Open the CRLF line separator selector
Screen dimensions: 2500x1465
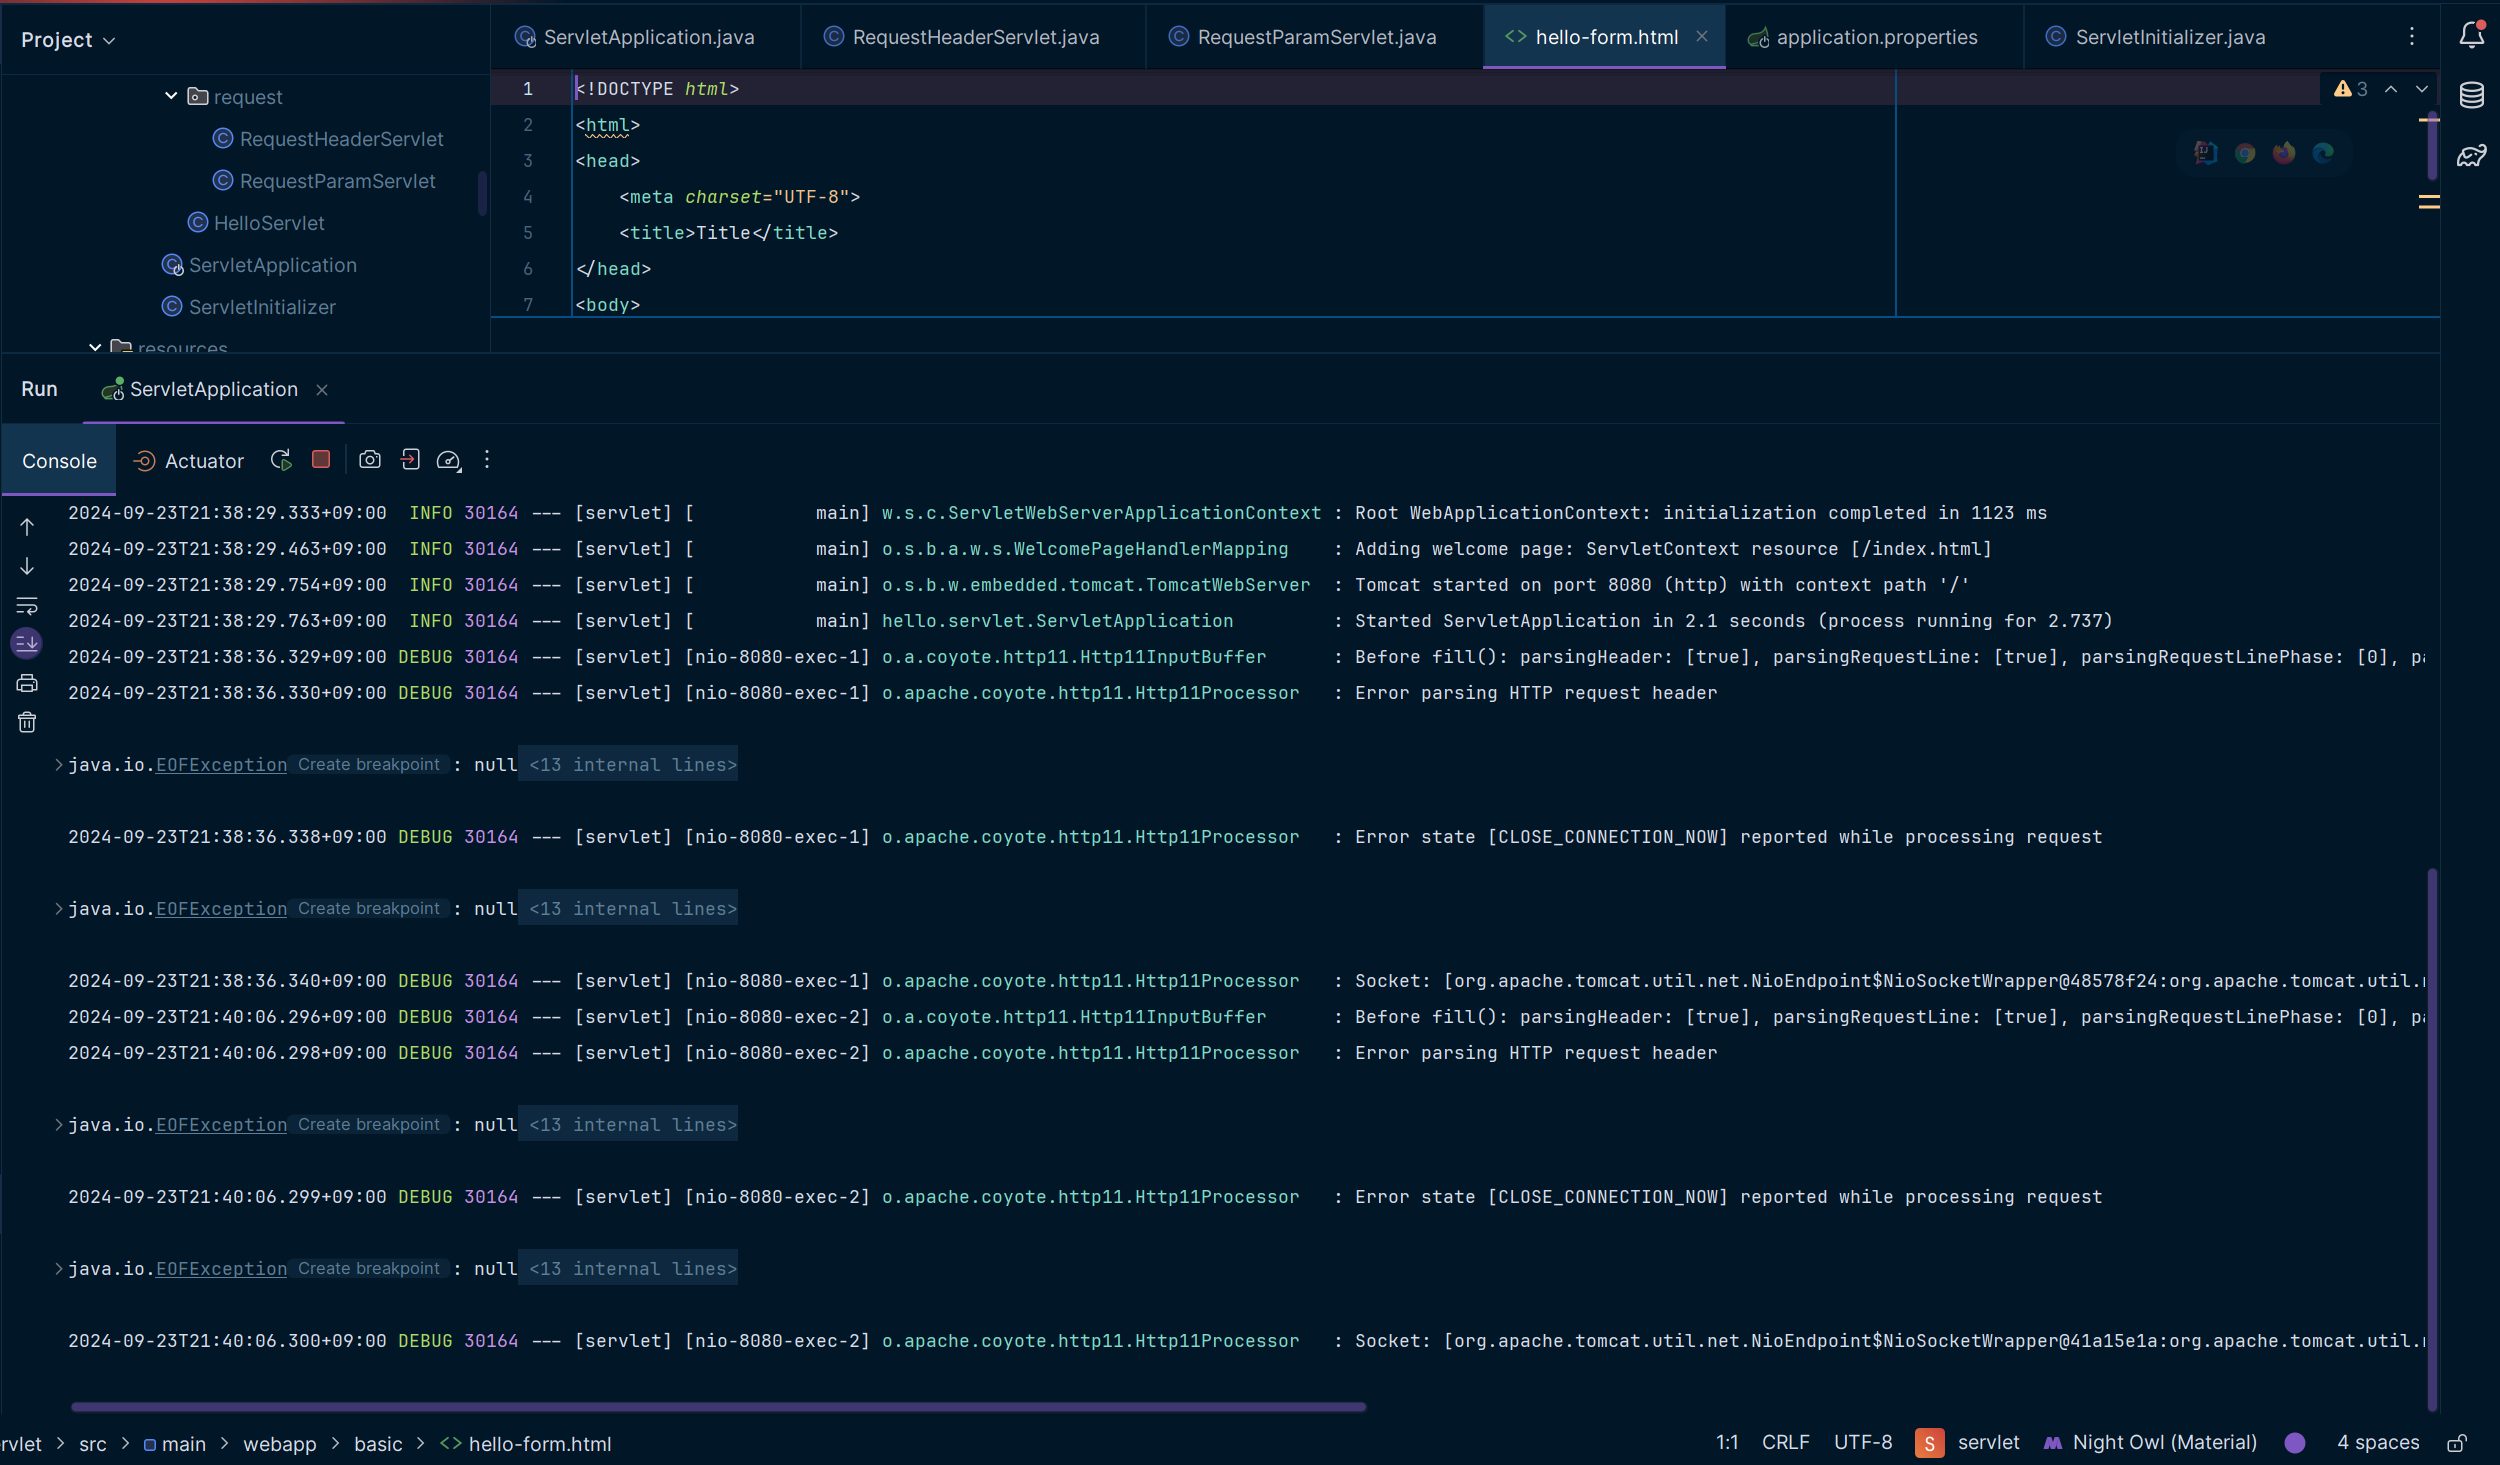coord(1786,1442)
